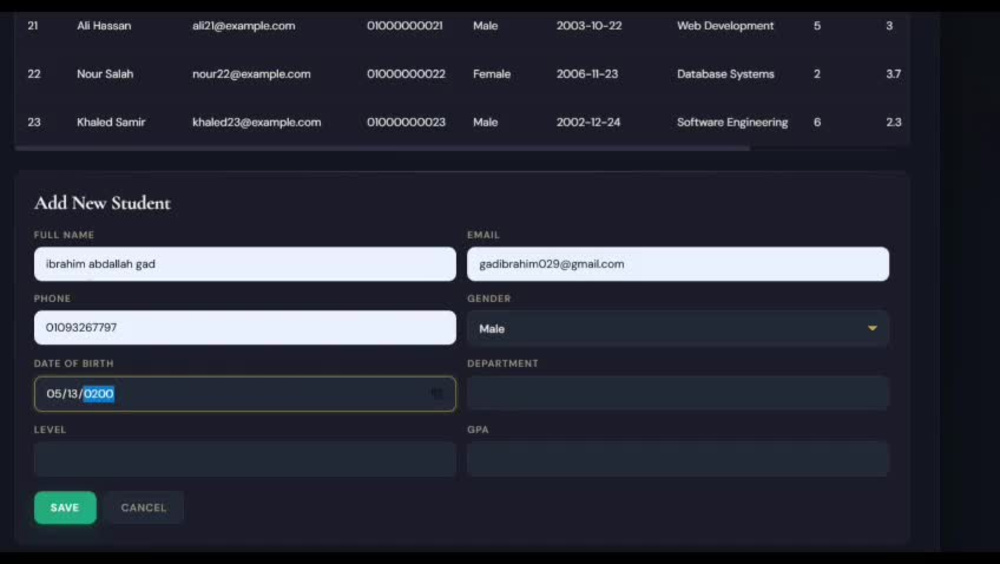Screen dimensions: 1000x564
Task: Click the month 05 in date field
Action: click(x=53, y=394)
